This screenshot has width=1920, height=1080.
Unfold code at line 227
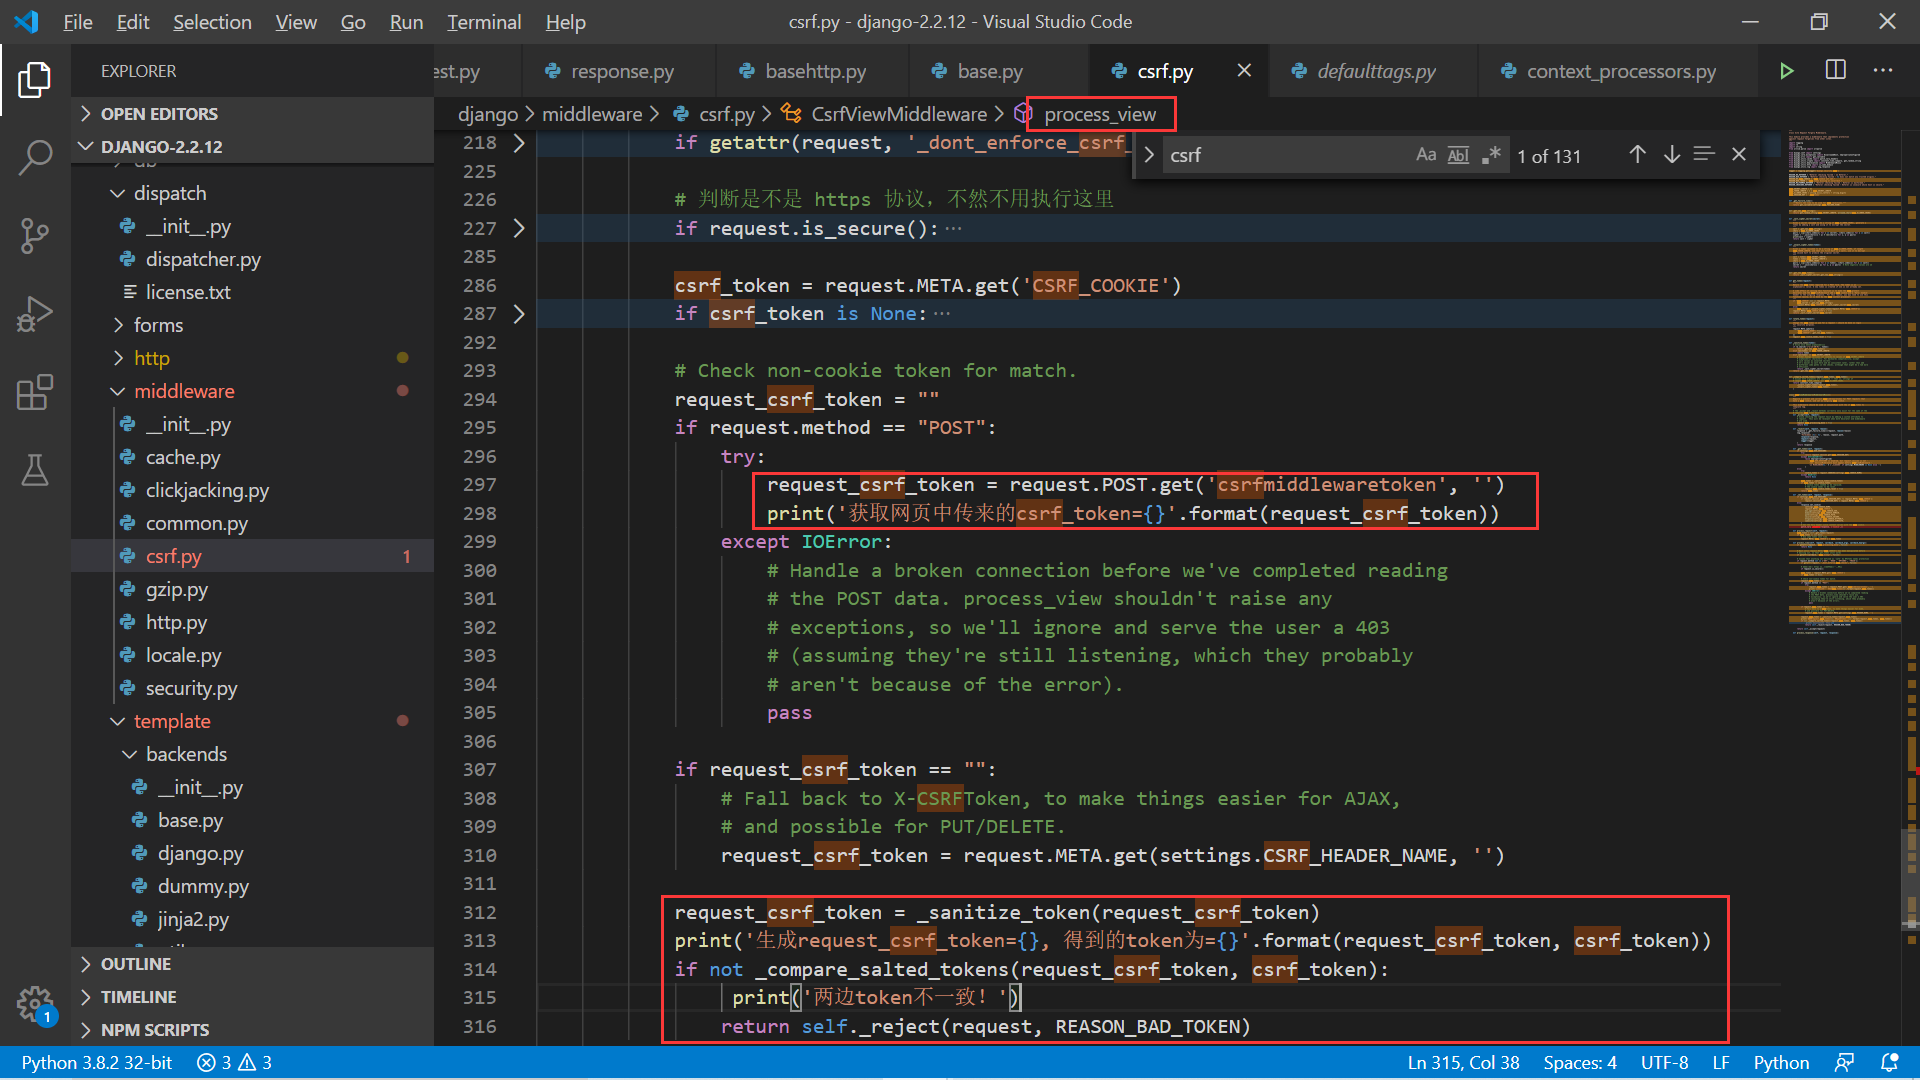tap(519, 229)
